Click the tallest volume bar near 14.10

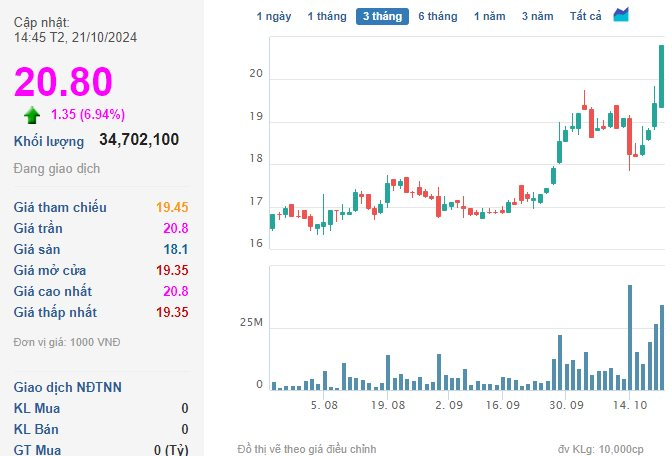pyautogui.click(x=630, y=337)
